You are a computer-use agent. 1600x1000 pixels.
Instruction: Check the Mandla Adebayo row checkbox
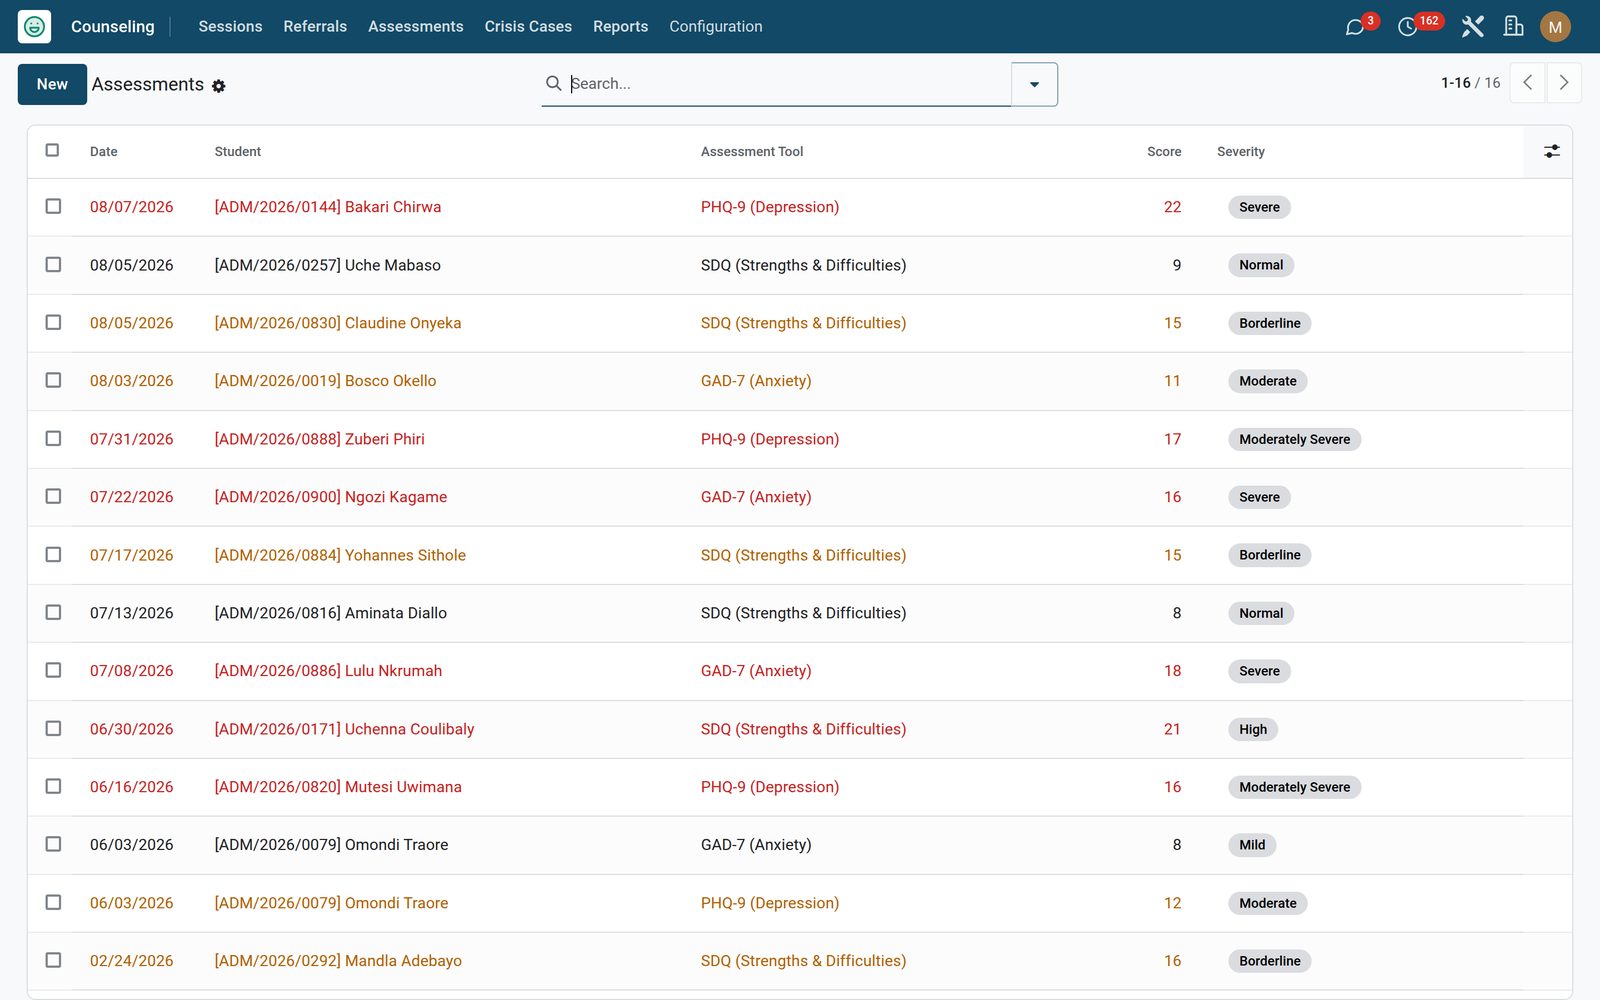pos(53,960)
